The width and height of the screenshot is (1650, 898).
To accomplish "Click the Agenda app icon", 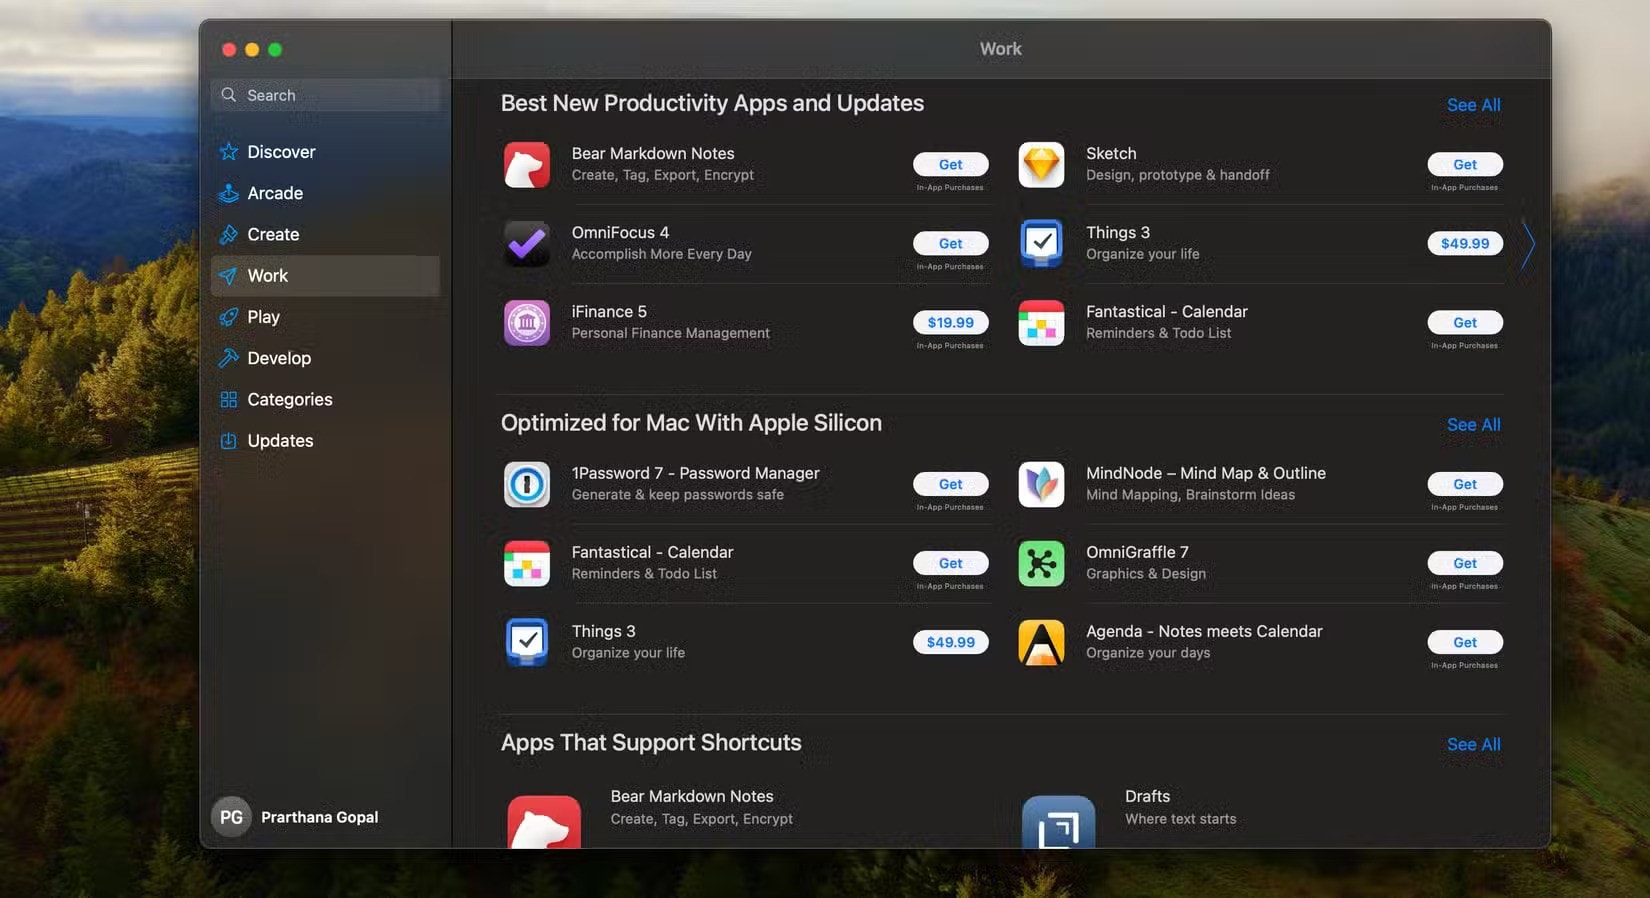I will click(x=1041, y=643).
